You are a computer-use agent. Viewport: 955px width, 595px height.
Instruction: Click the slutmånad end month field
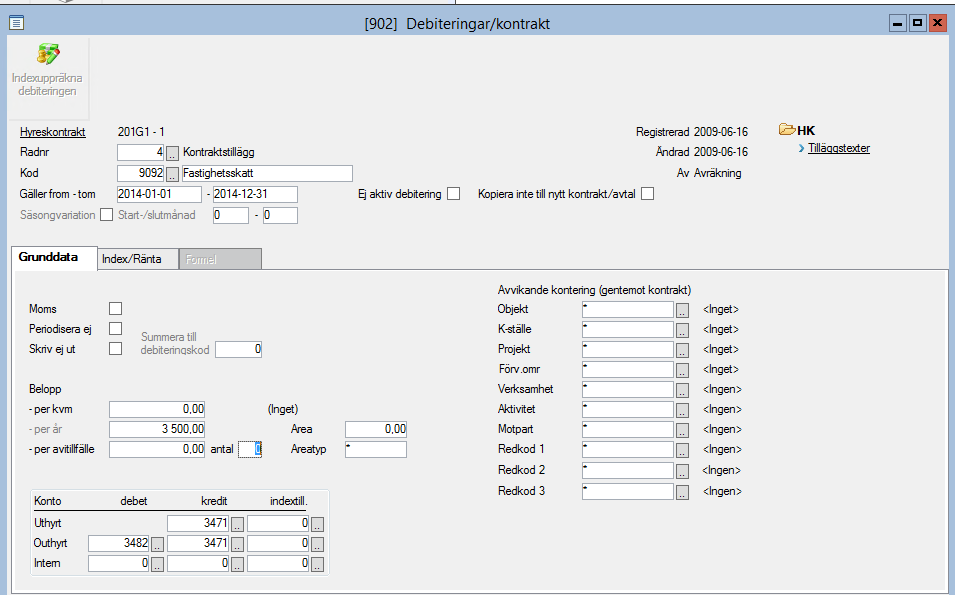[280, 216]
